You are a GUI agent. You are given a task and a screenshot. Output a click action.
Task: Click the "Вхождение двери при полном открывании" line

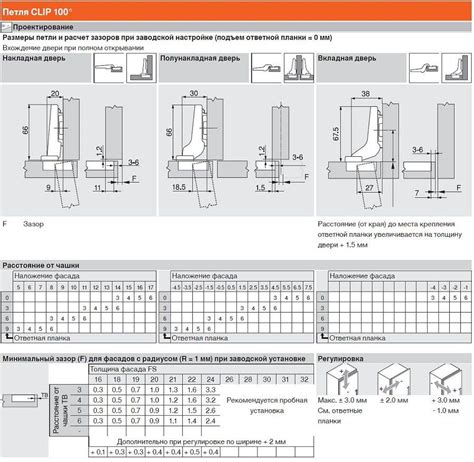click(73, 48)
